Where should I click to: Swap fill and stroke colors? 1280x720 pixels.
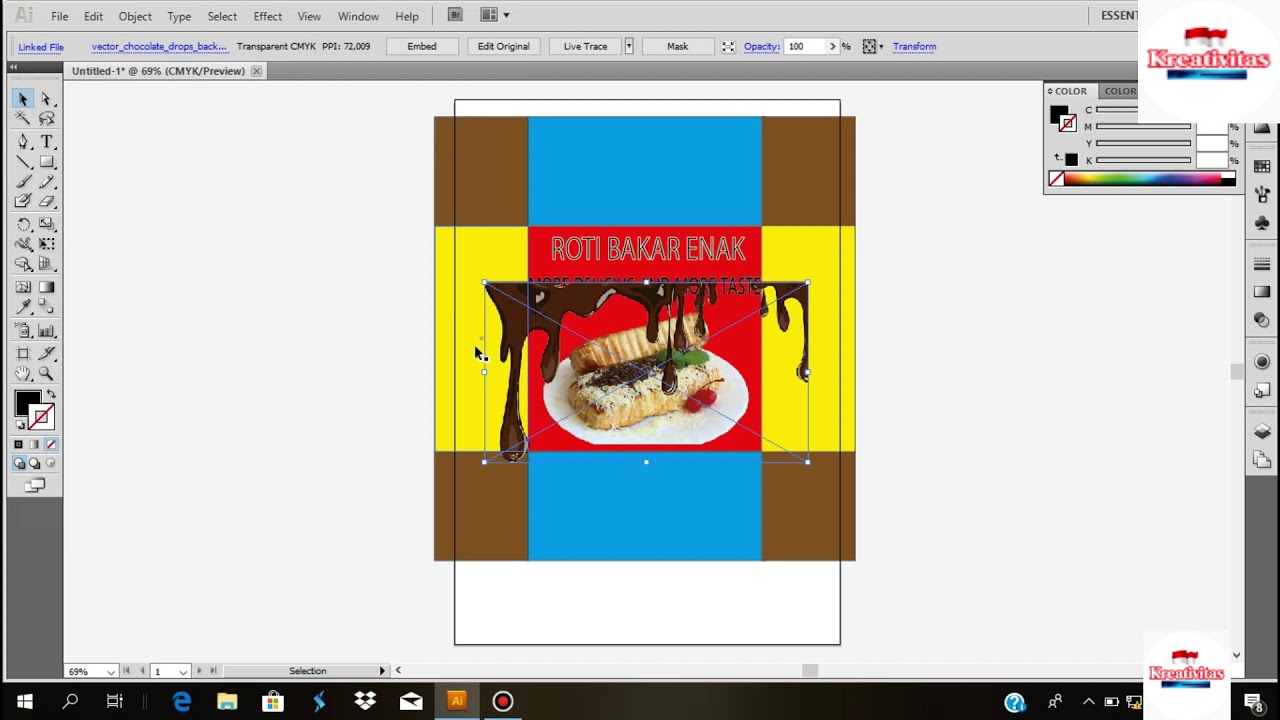tap(51, 394)
